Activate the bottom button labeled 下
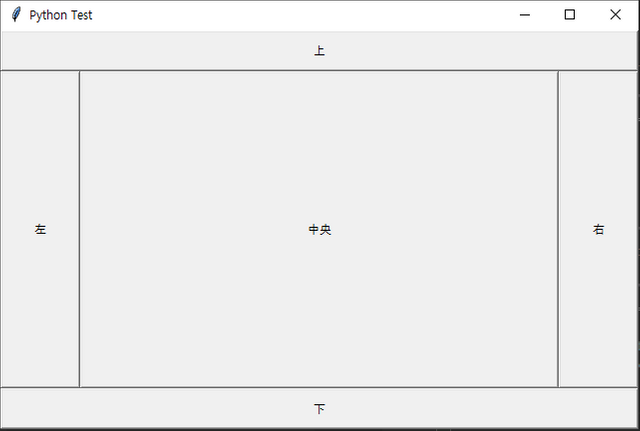Viewport: 640px width, 431px height. click(x=319, y=408)
